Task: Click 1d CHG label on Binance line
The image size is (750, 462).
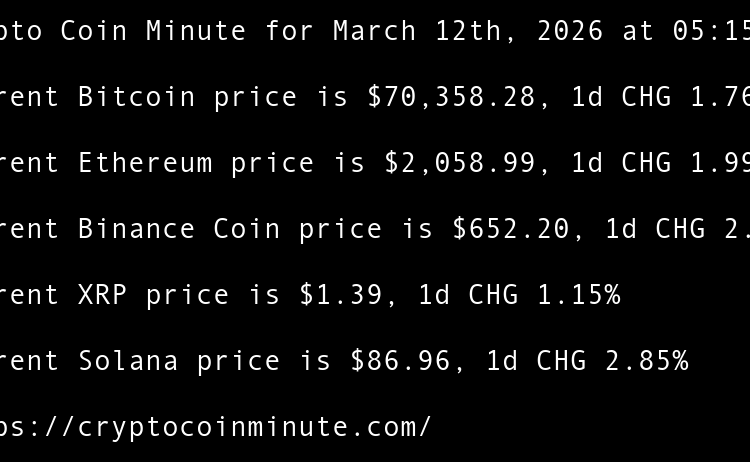Action: pos(656,229)
